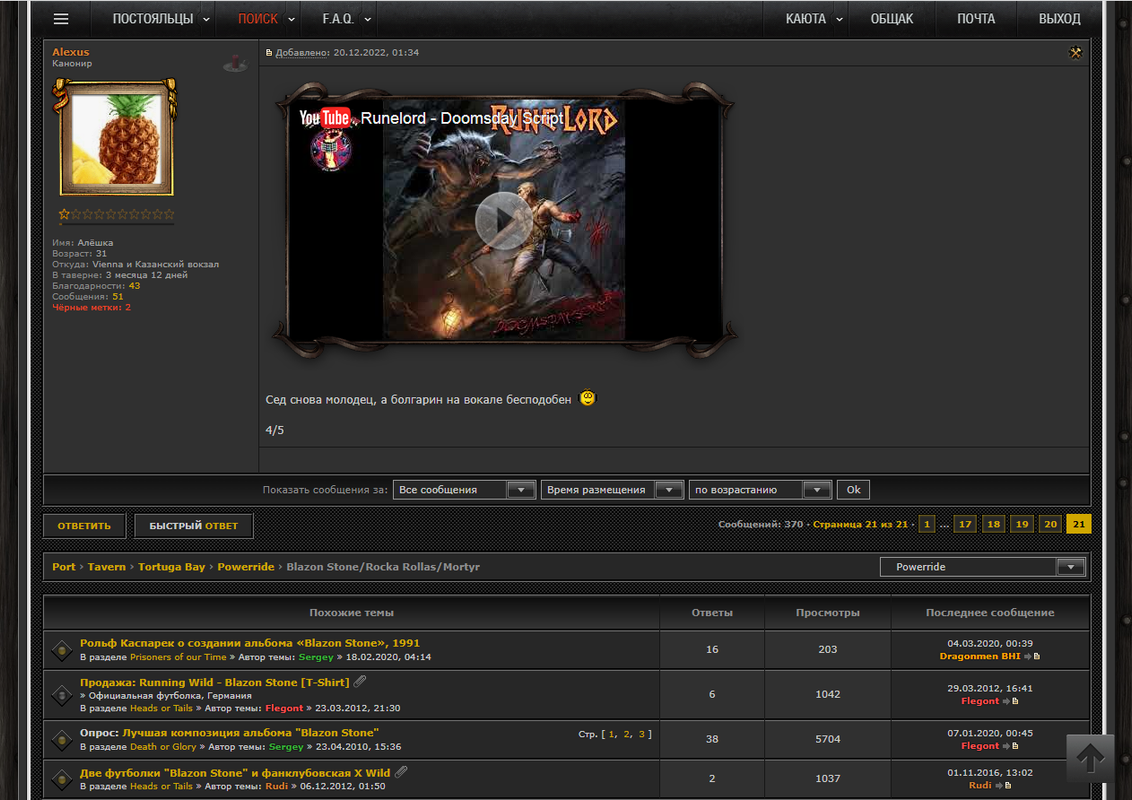1132x800 pixels.
Task: Go to page 18 of the thread
Action: [x=993, y=524]
